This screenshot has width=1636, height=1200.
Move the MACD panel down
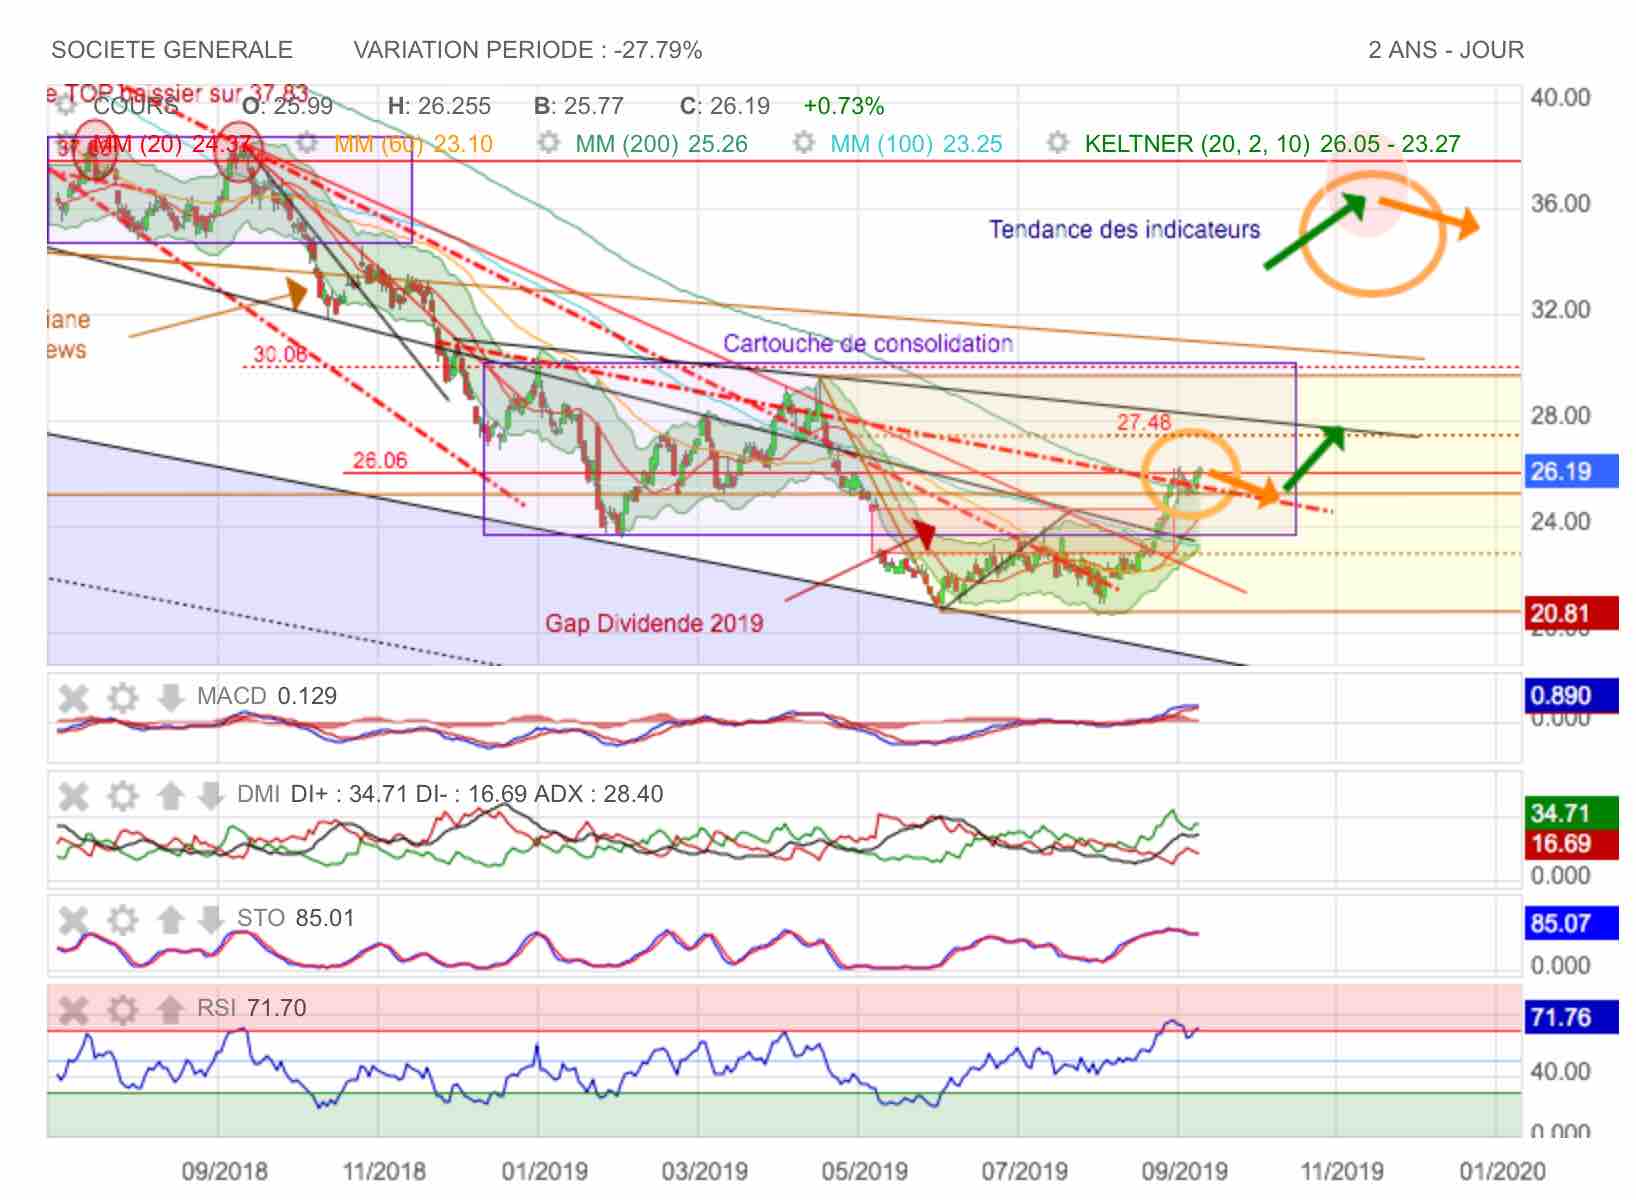170,697
